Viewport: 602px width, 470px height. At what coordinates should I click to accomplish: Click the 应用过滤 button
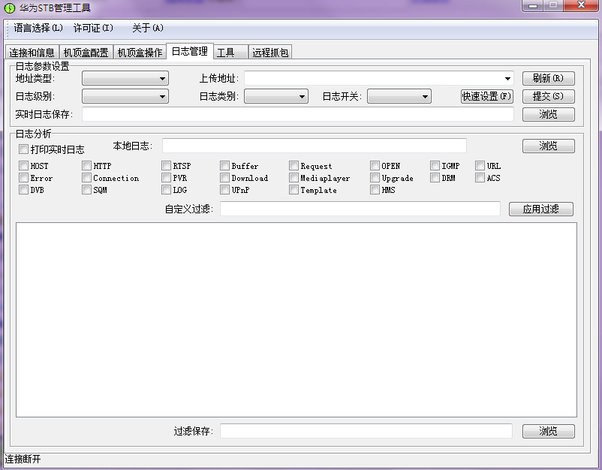[541, 209]
